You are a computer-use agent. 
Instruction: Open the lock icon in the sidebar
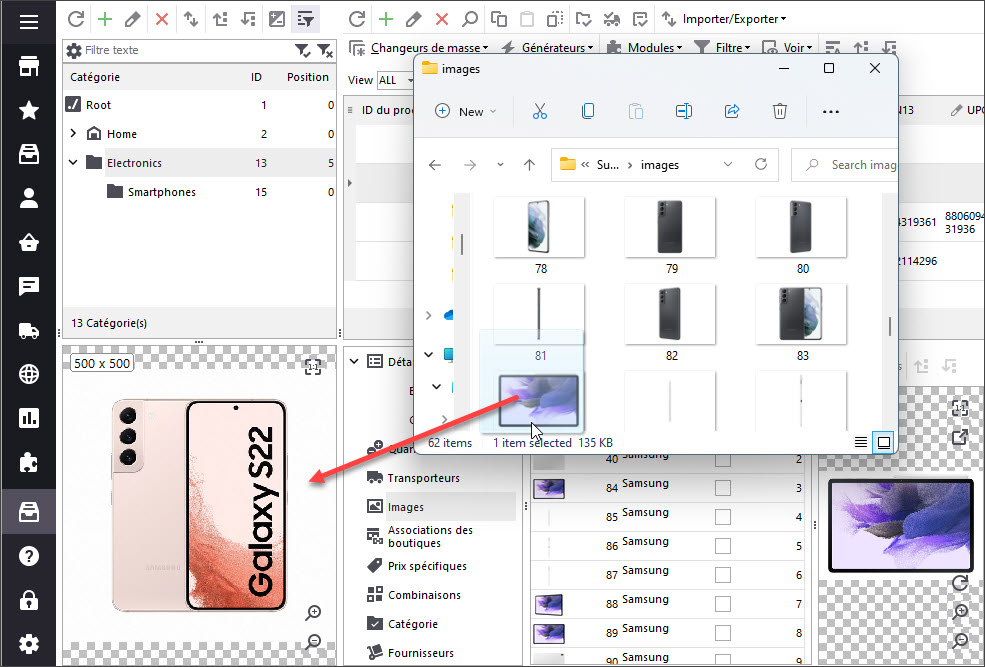[x=29, y=600]
